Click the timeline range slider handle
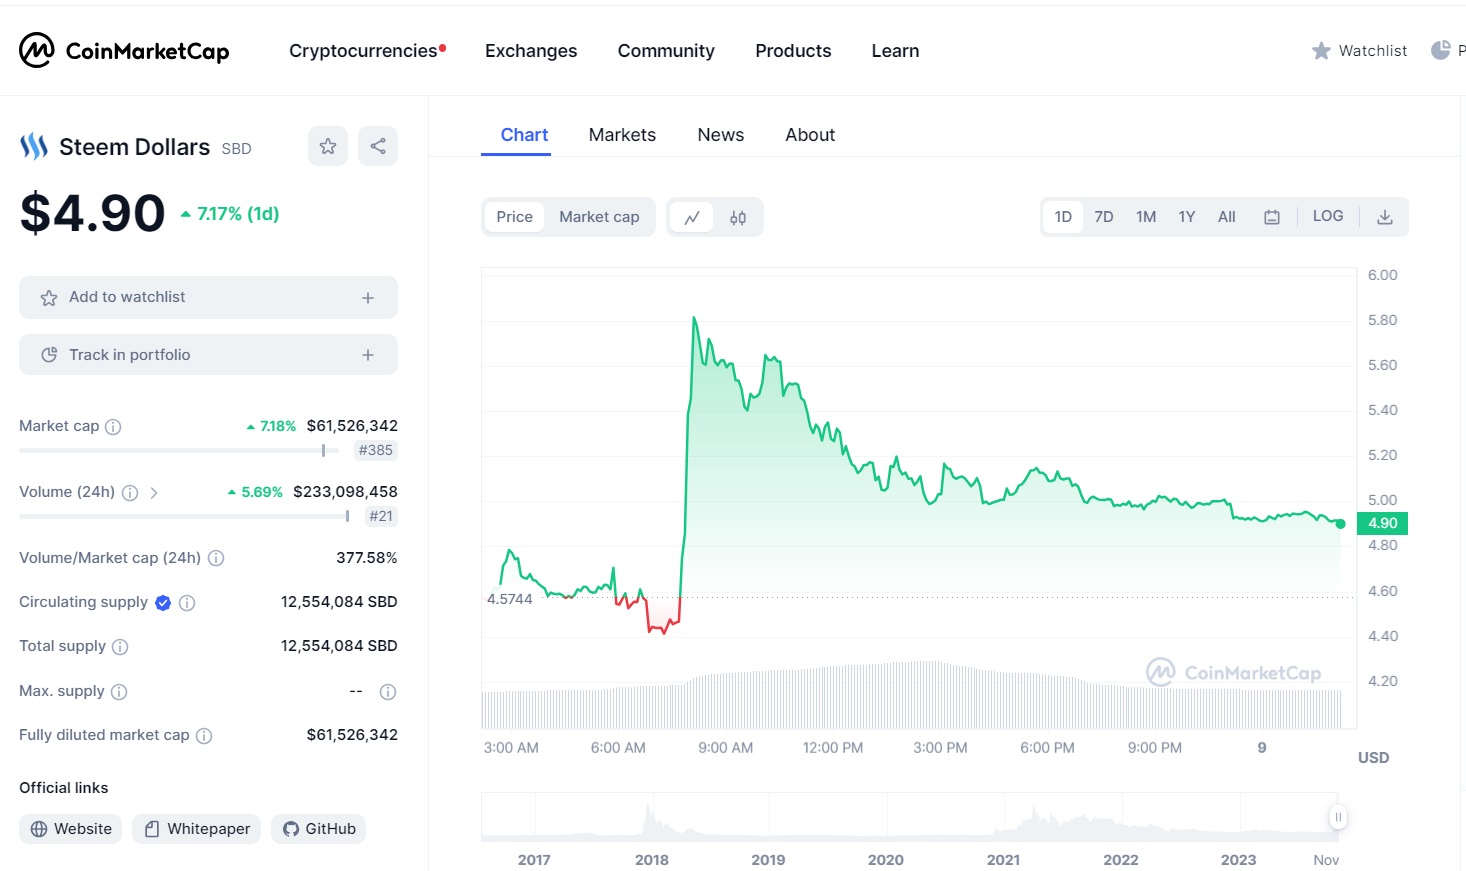 click(x=1338, y=817)
